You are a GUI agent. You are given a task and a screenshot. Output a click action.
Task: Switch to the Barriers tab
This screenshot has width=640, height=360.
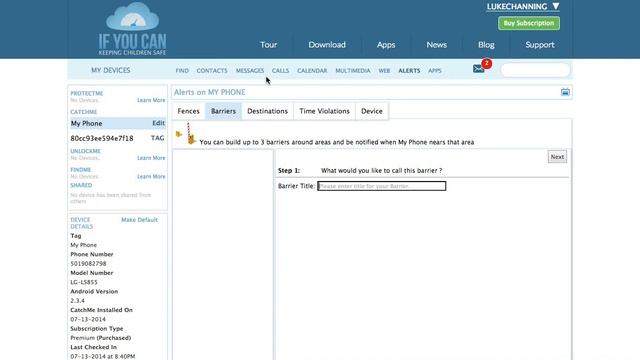tap(223, 111)
